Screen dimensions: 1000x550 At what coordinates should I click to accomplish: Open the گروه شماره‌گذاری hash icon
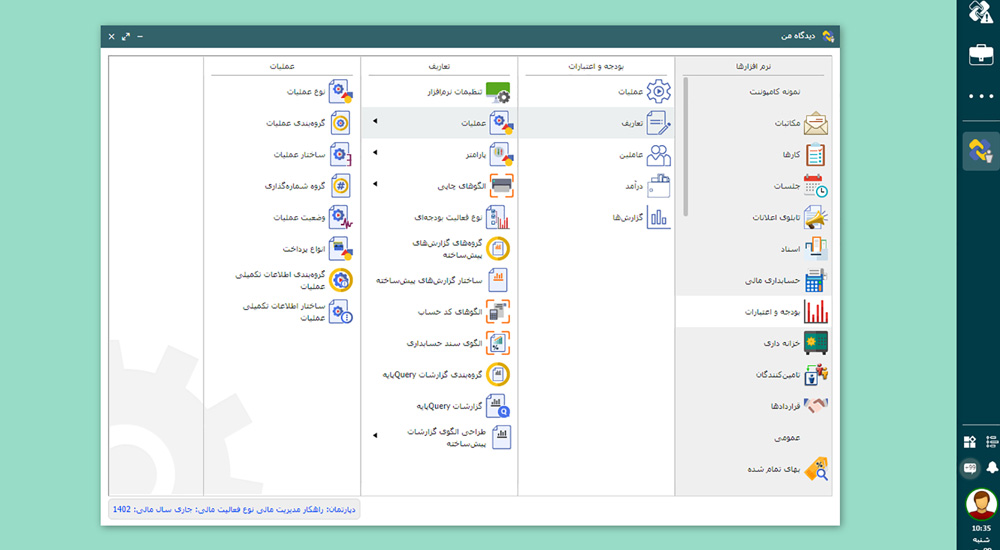point(341,186)
